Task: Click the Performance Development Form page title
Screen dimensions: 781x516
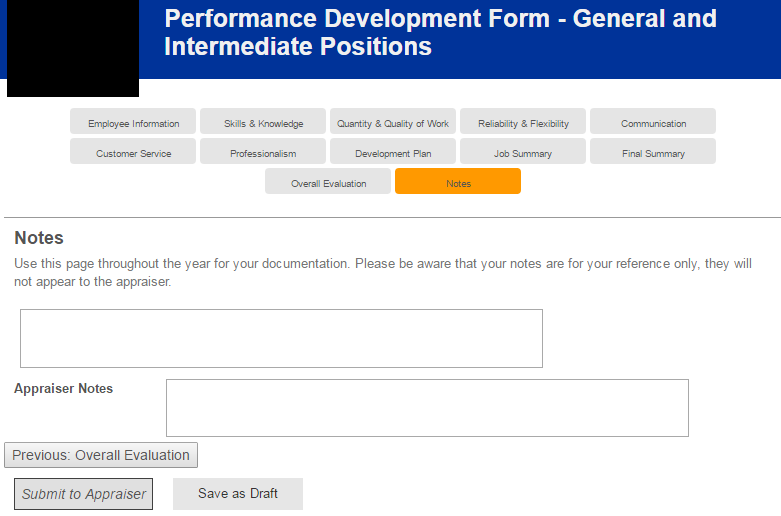Action: [x=440, y=32]
